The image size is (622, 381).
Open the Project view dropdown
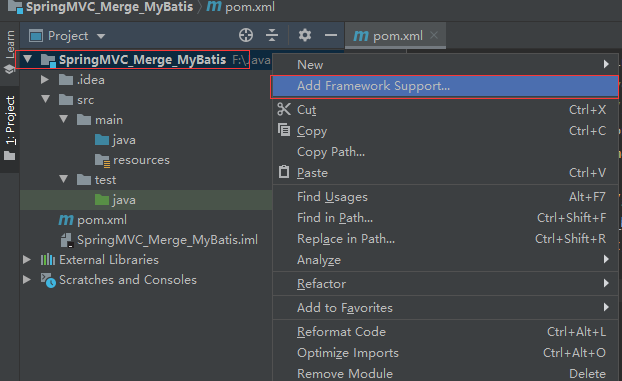[101, 36]
